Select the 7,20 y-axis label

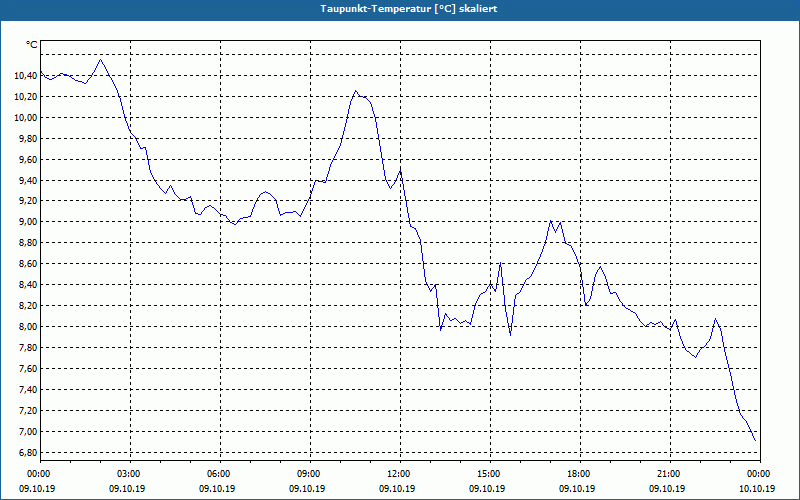[28, 410]
